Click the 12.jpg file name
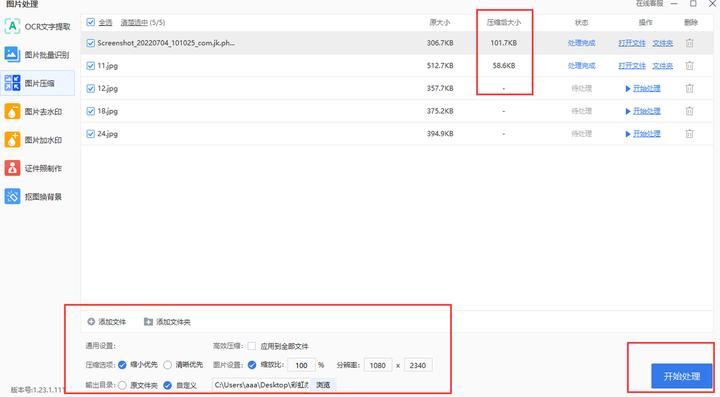 [107, 88]
